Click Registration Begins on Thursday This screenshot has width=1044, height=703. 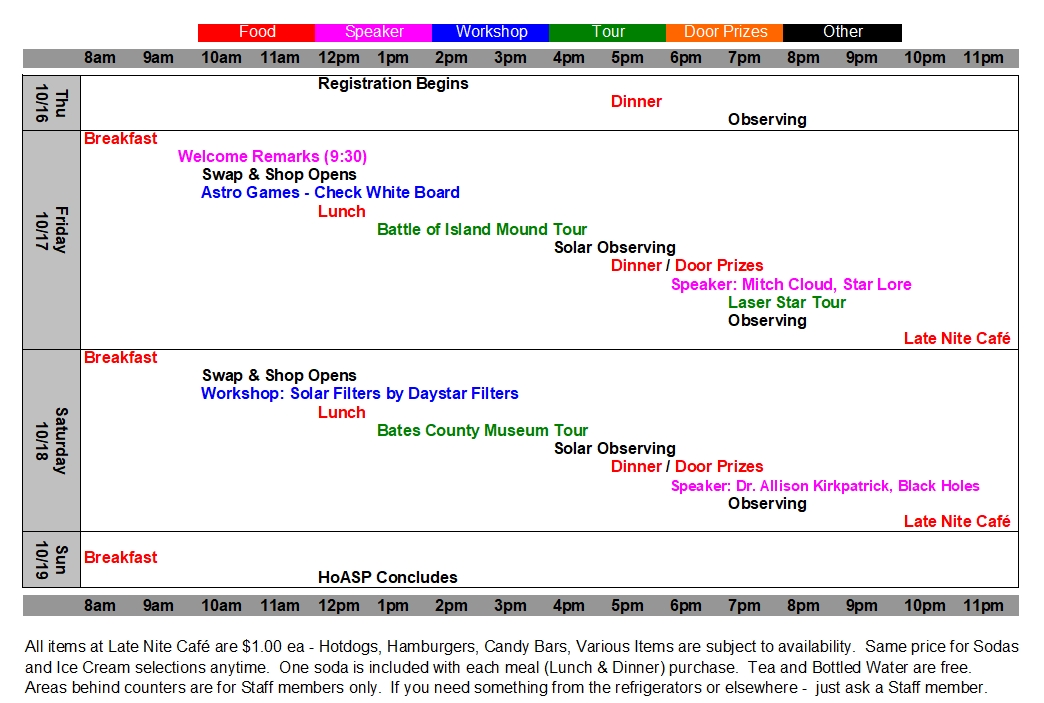click(393, 84)
